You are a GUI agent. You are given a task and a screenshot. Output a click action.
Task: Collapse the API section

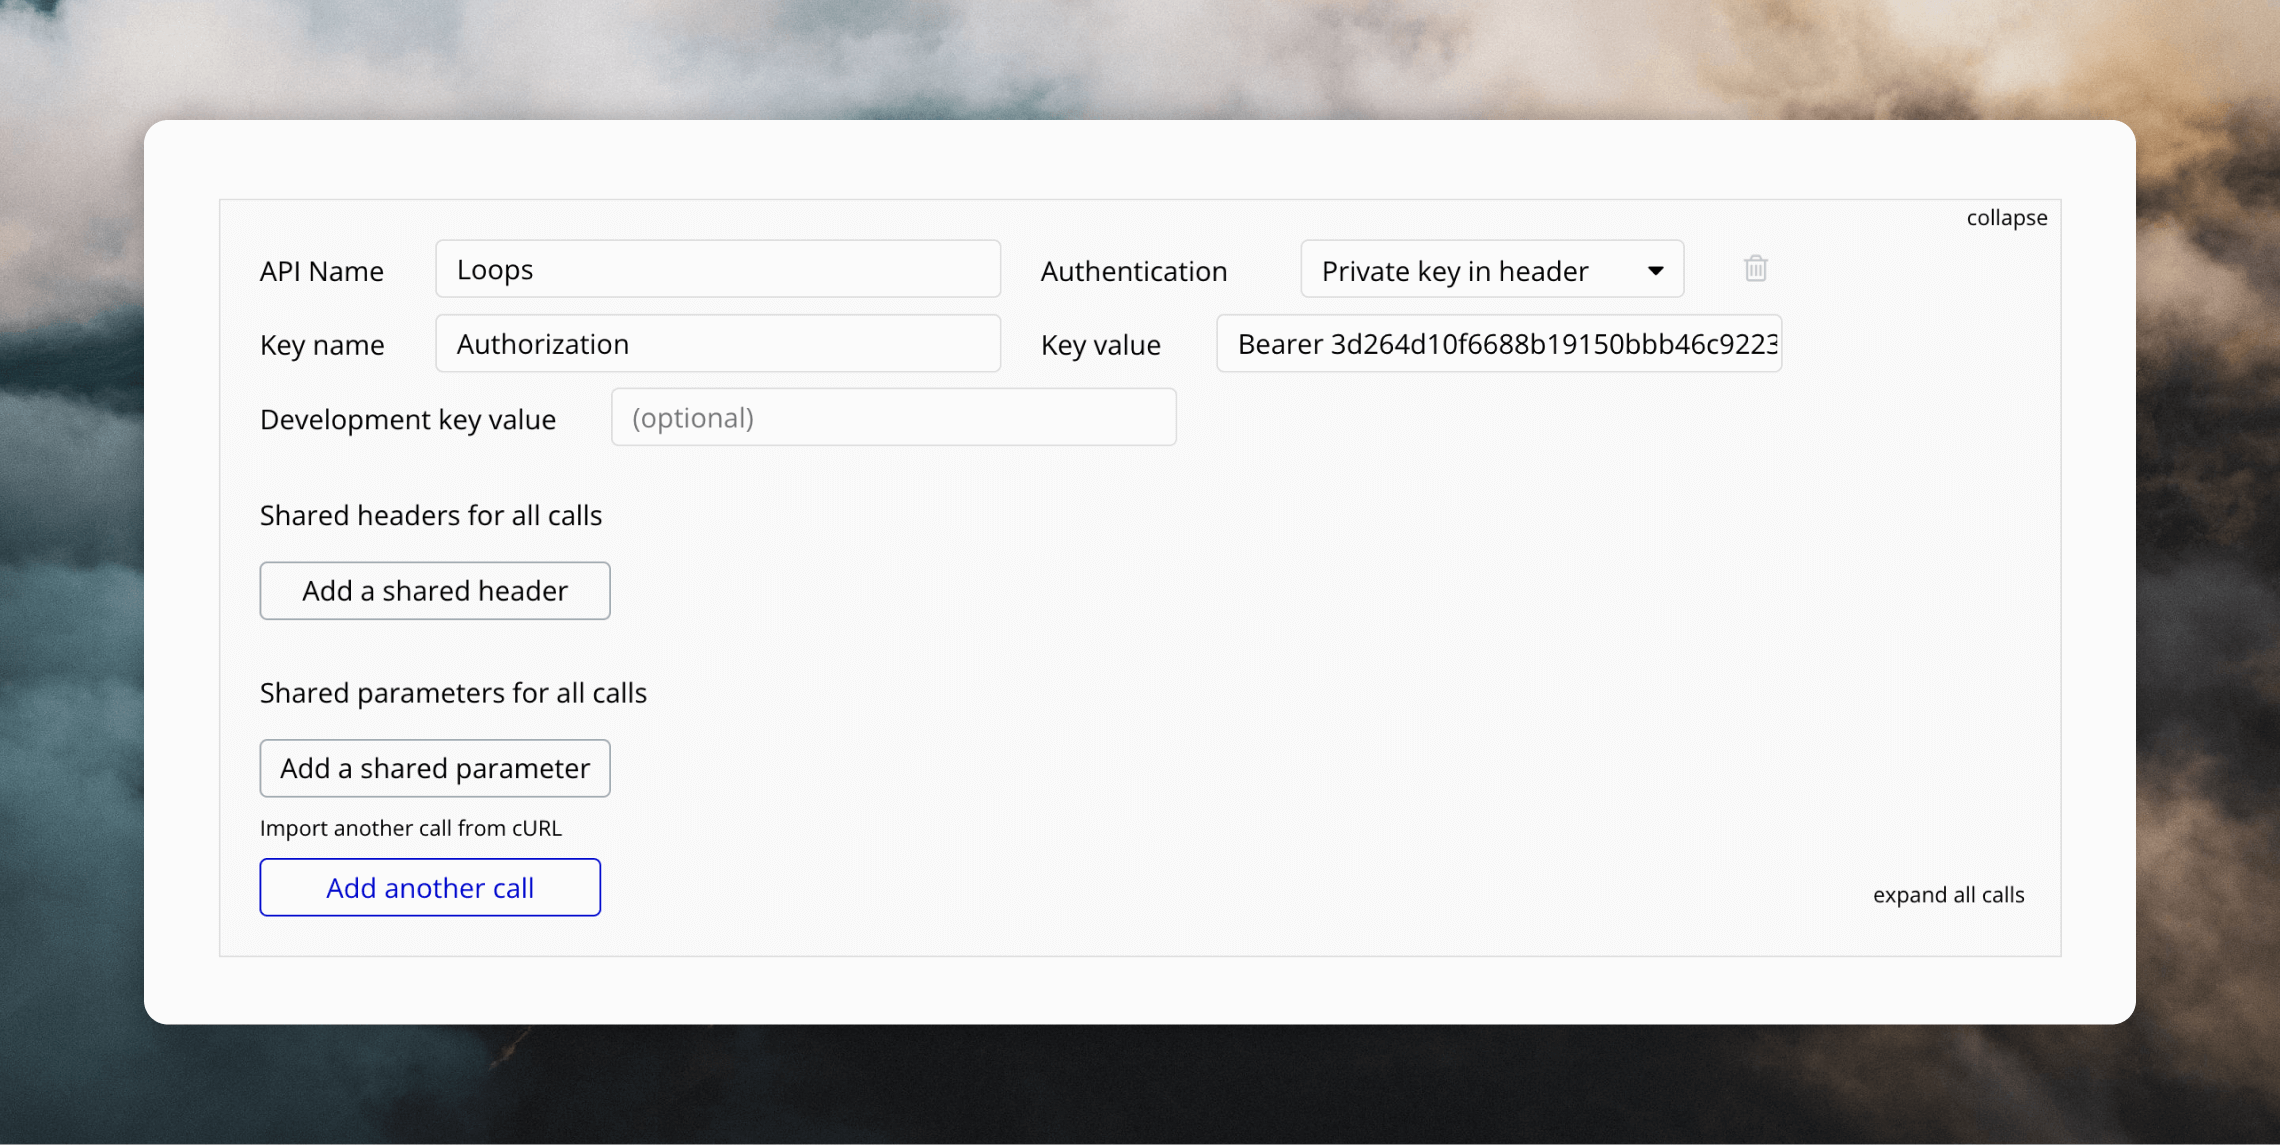[2006, 218]
